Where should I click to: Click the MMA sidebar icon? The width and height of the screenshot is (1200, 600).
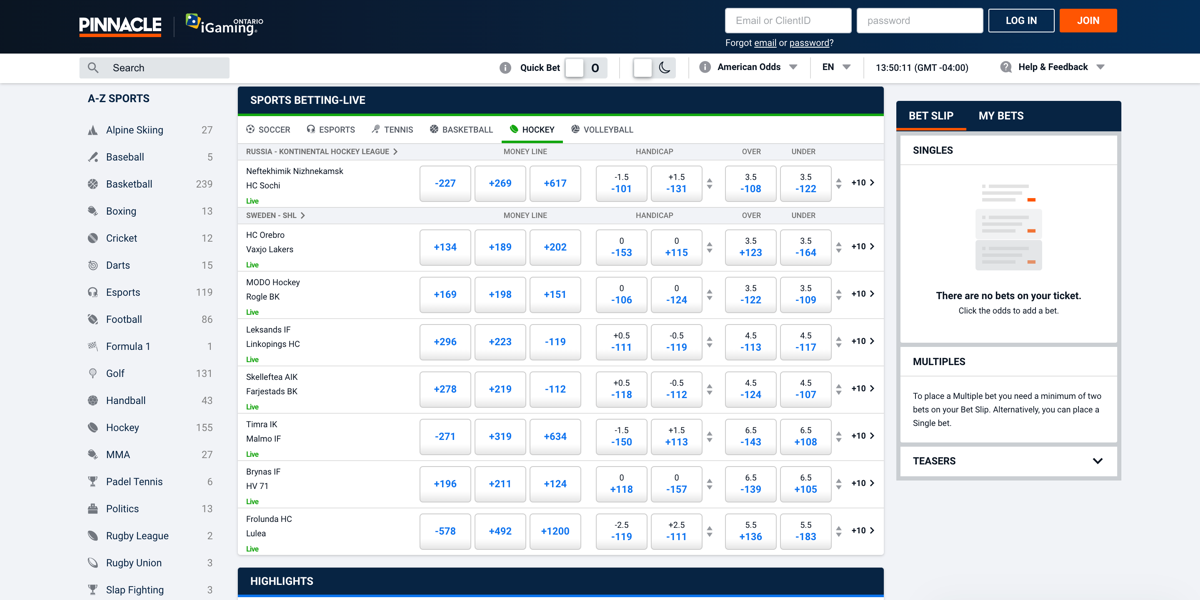(92, 454)
